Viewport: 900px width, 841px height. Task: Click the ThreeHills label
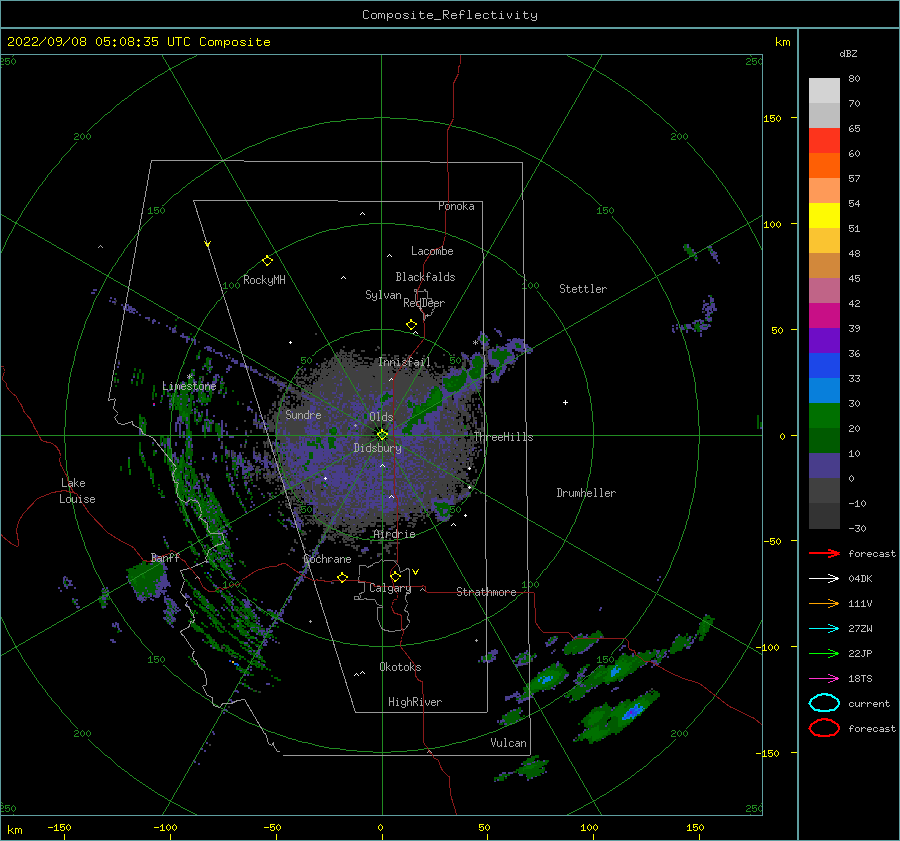pos(503,437)
